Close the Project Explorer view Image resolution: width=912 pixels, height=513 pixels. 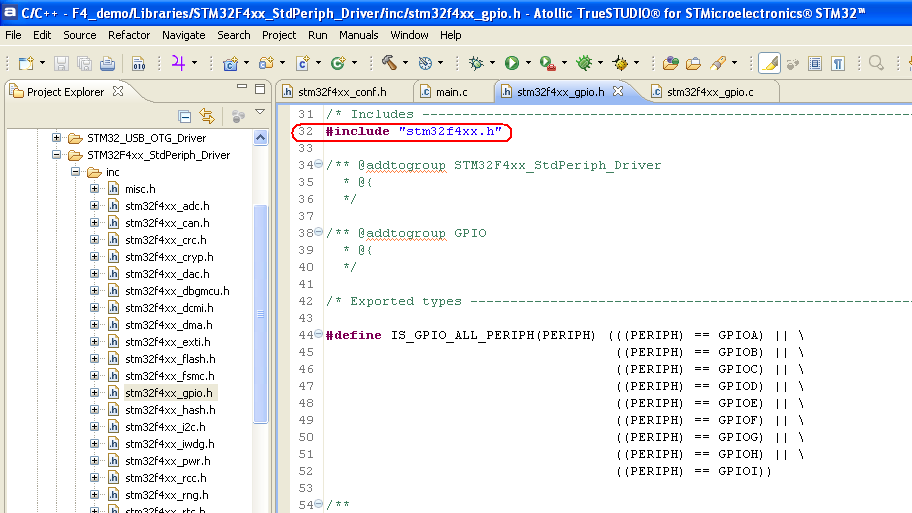pos(118,91)
